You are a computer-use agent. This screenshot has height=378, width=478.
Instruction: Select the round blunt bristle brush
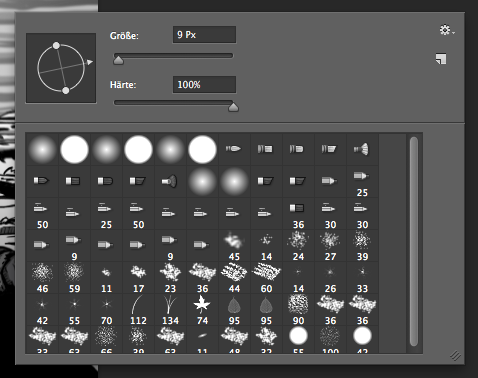266,149
